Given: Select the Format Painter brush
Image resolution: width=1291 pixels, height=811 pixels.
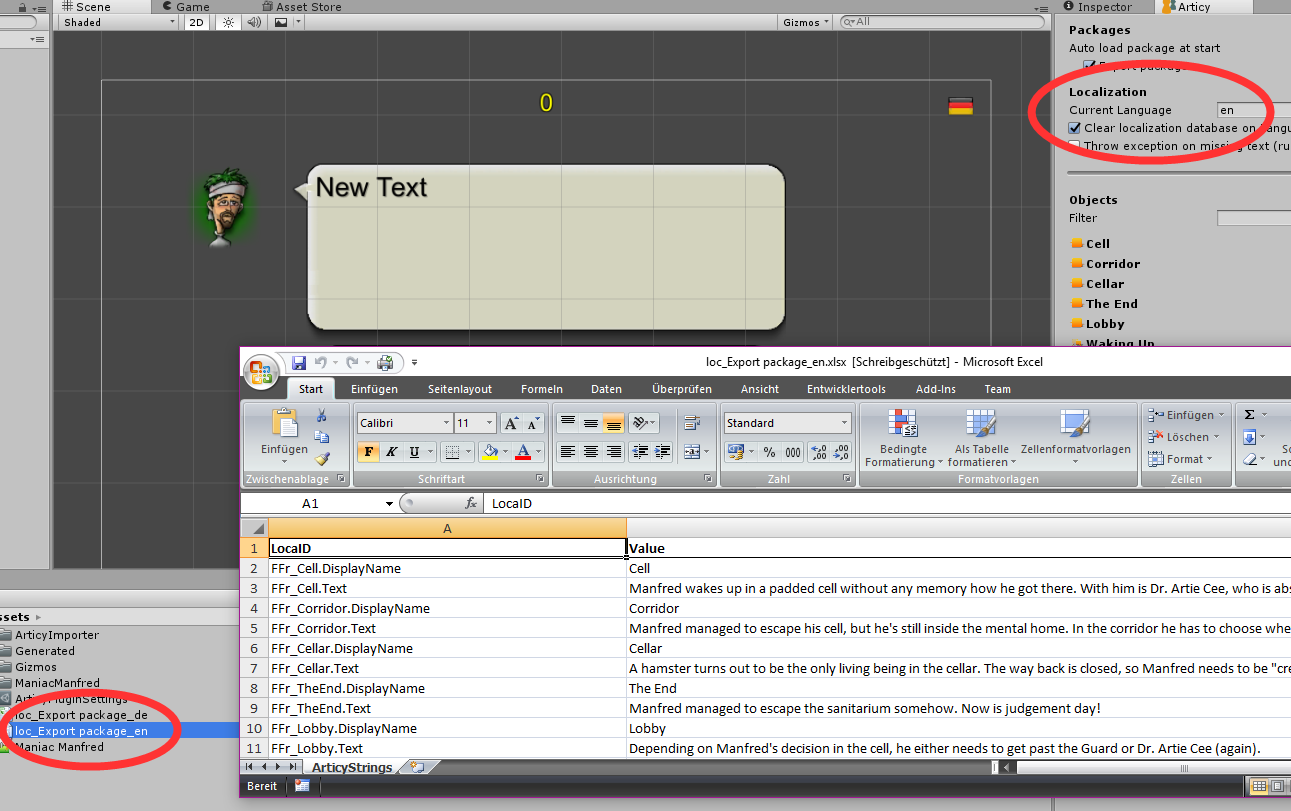Looking at the screenshot, I should click(322, 459).
